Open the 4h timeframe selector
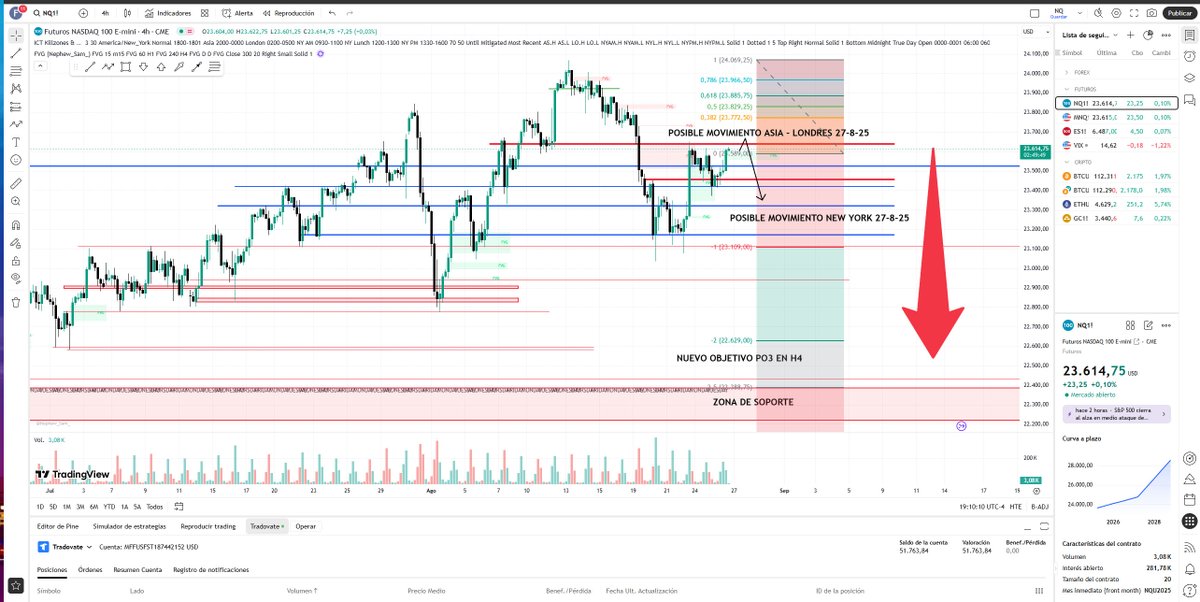The height and width of the screenshot is (602, 1200). click(104, 13)
